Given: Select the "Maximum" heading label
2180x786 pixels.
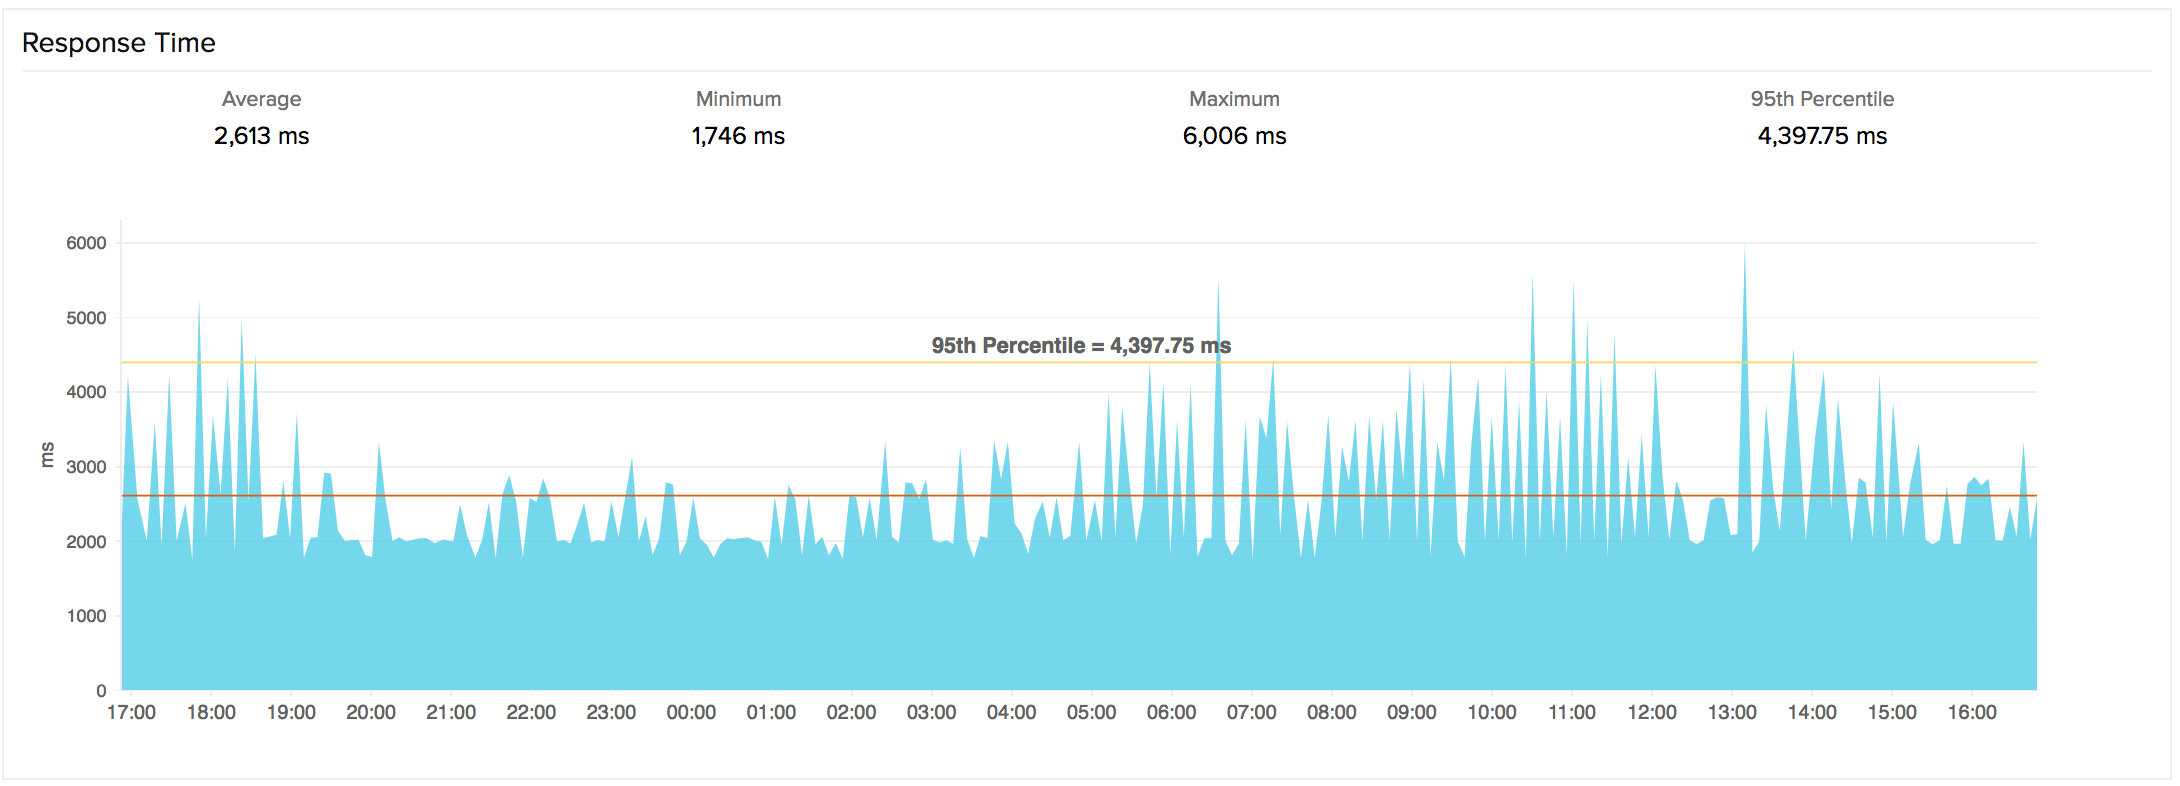Looking at the screenshot, I should 1234,99.
